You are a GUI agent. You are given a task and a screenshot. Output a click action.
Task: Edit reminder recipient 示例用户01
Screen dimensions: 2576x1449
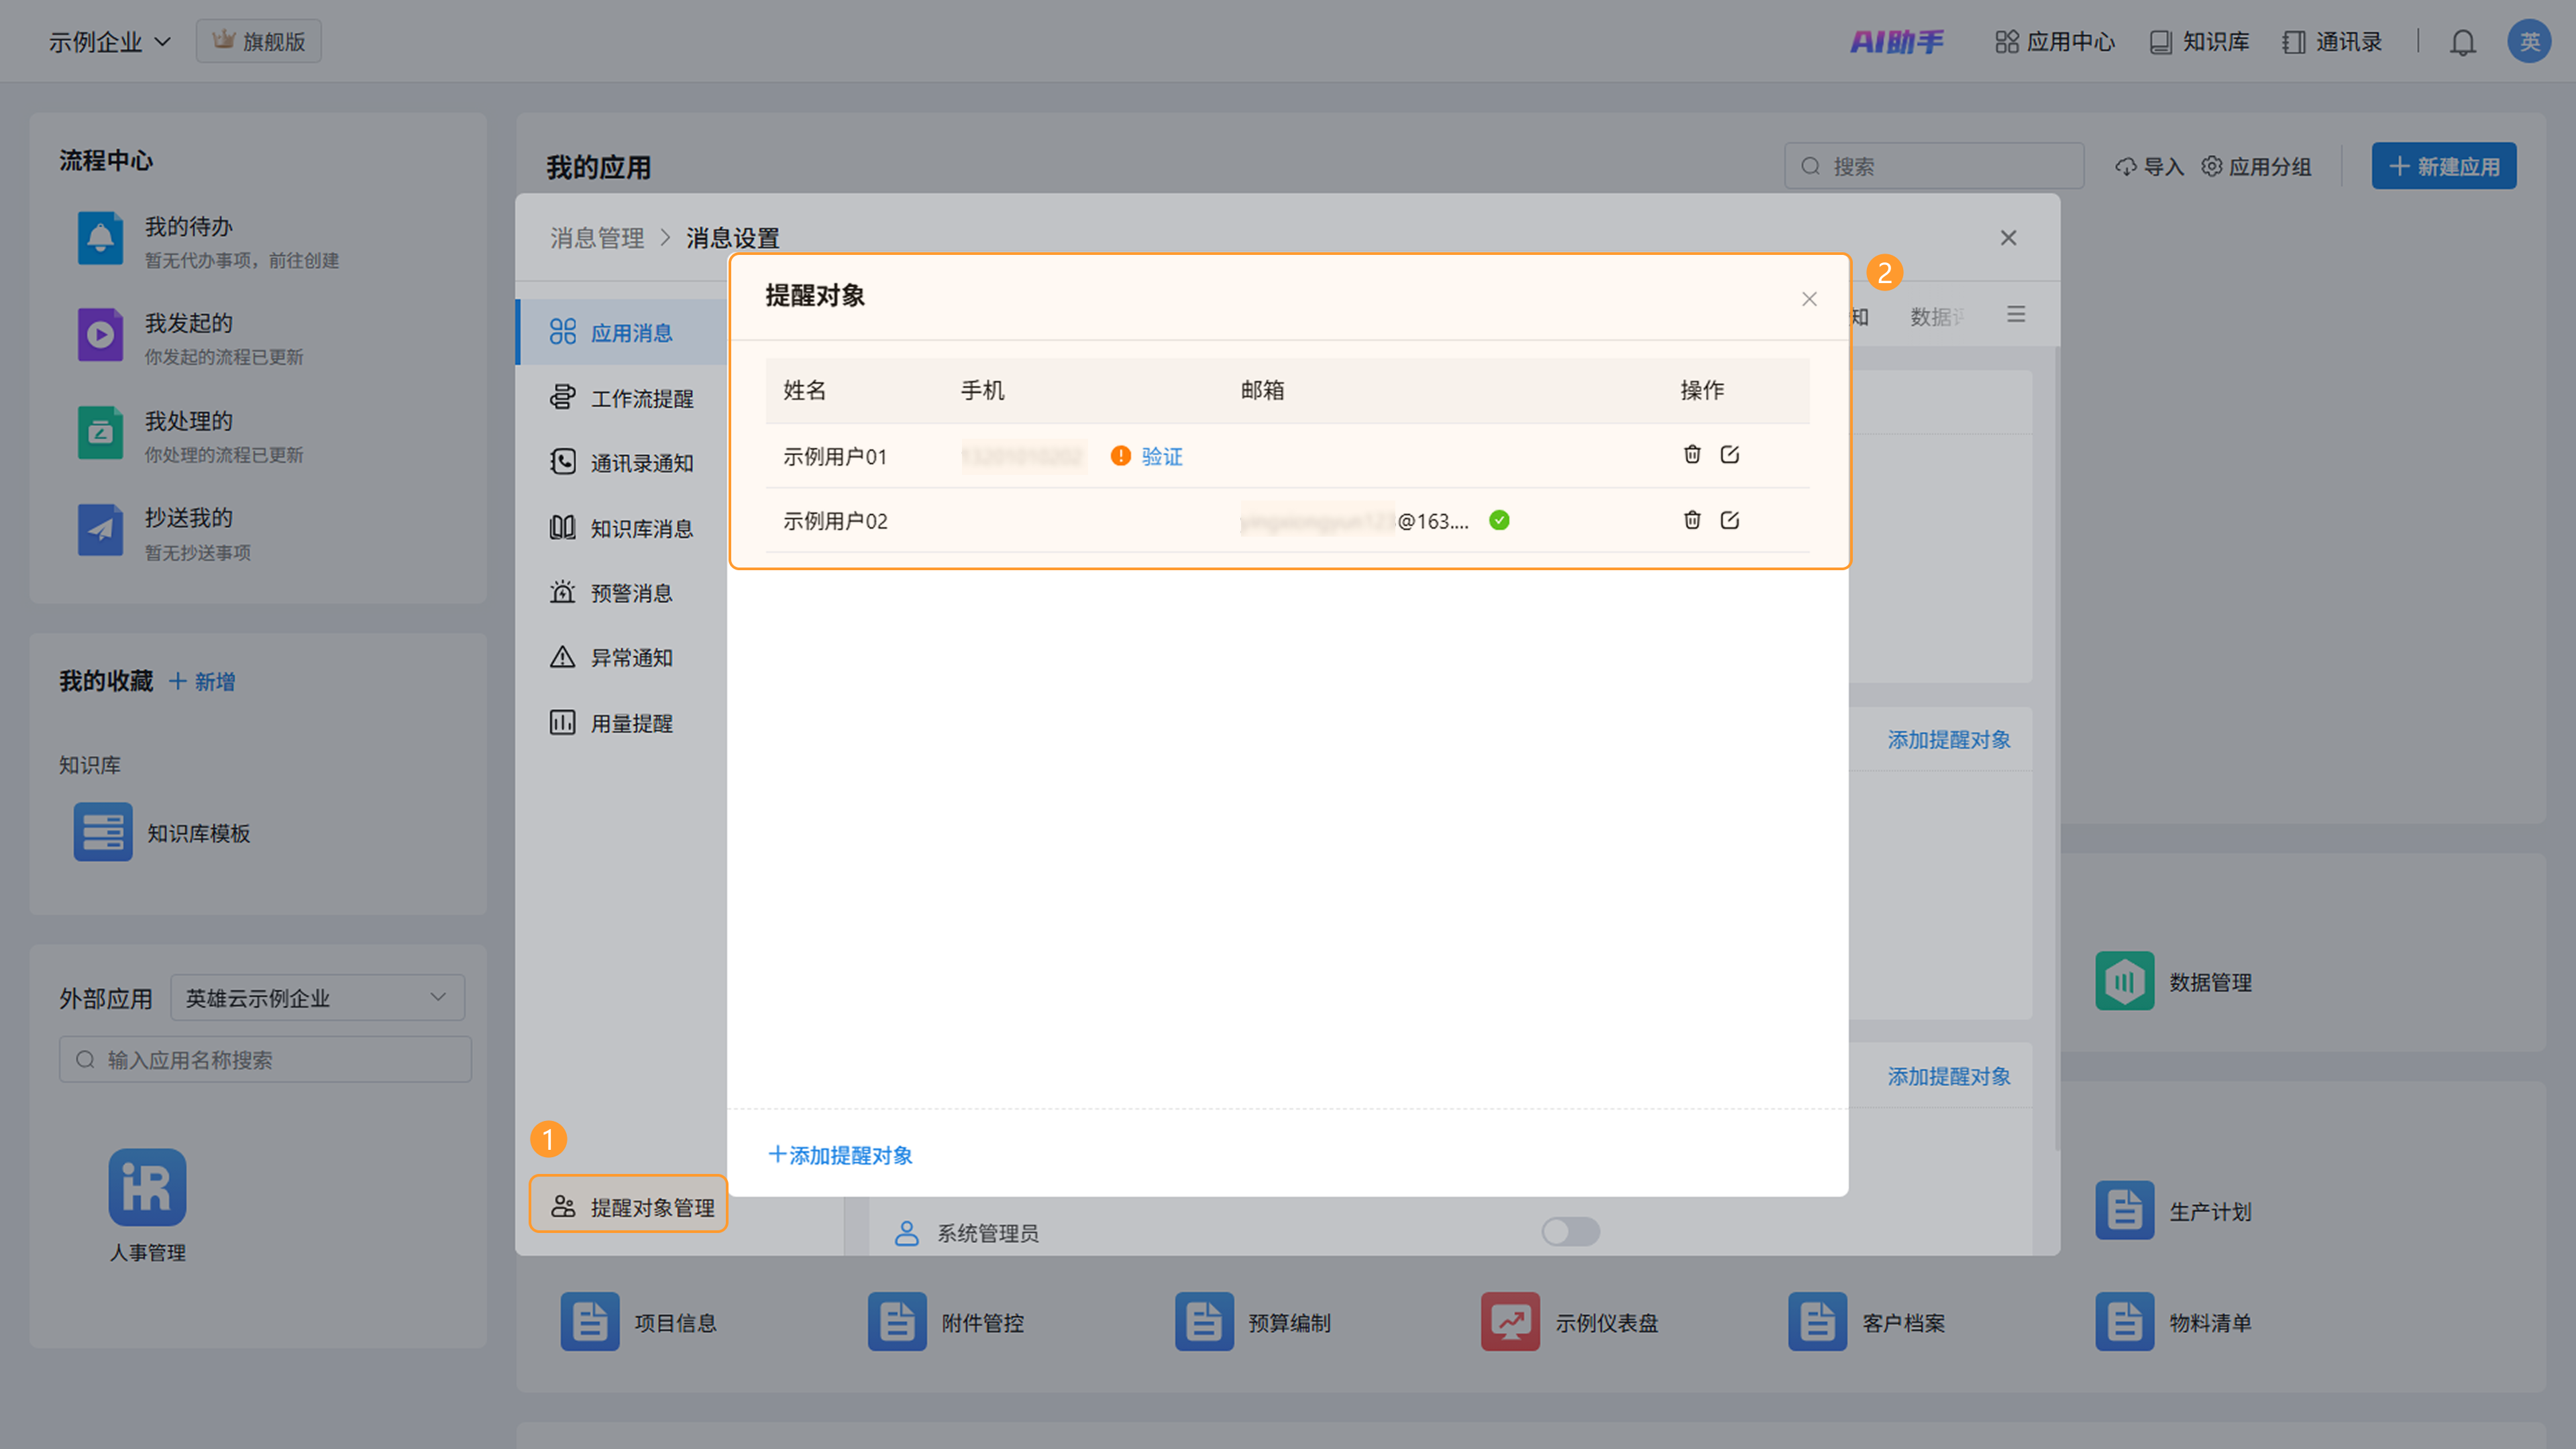(1729, 455)
